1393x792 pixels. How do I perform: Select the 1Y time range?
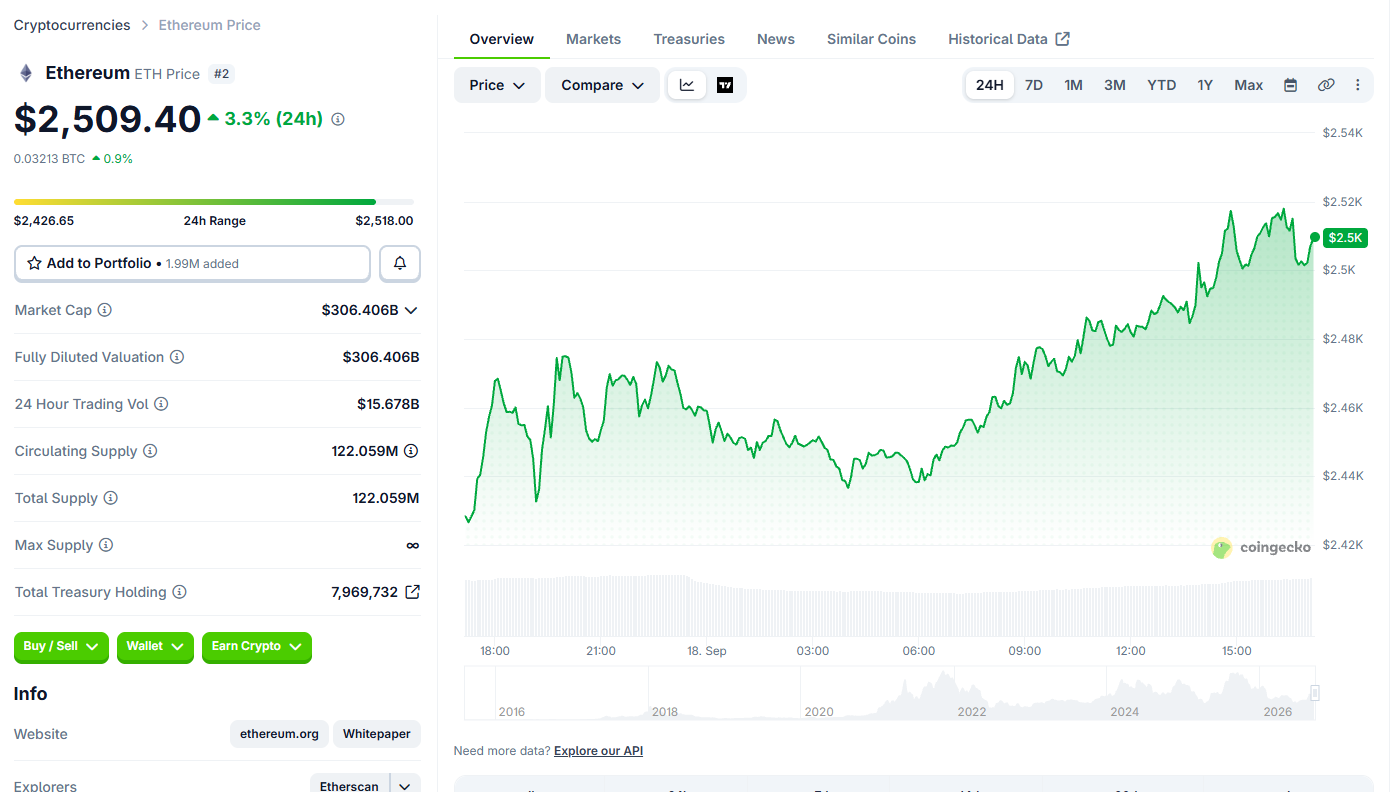pos(1205,85)
